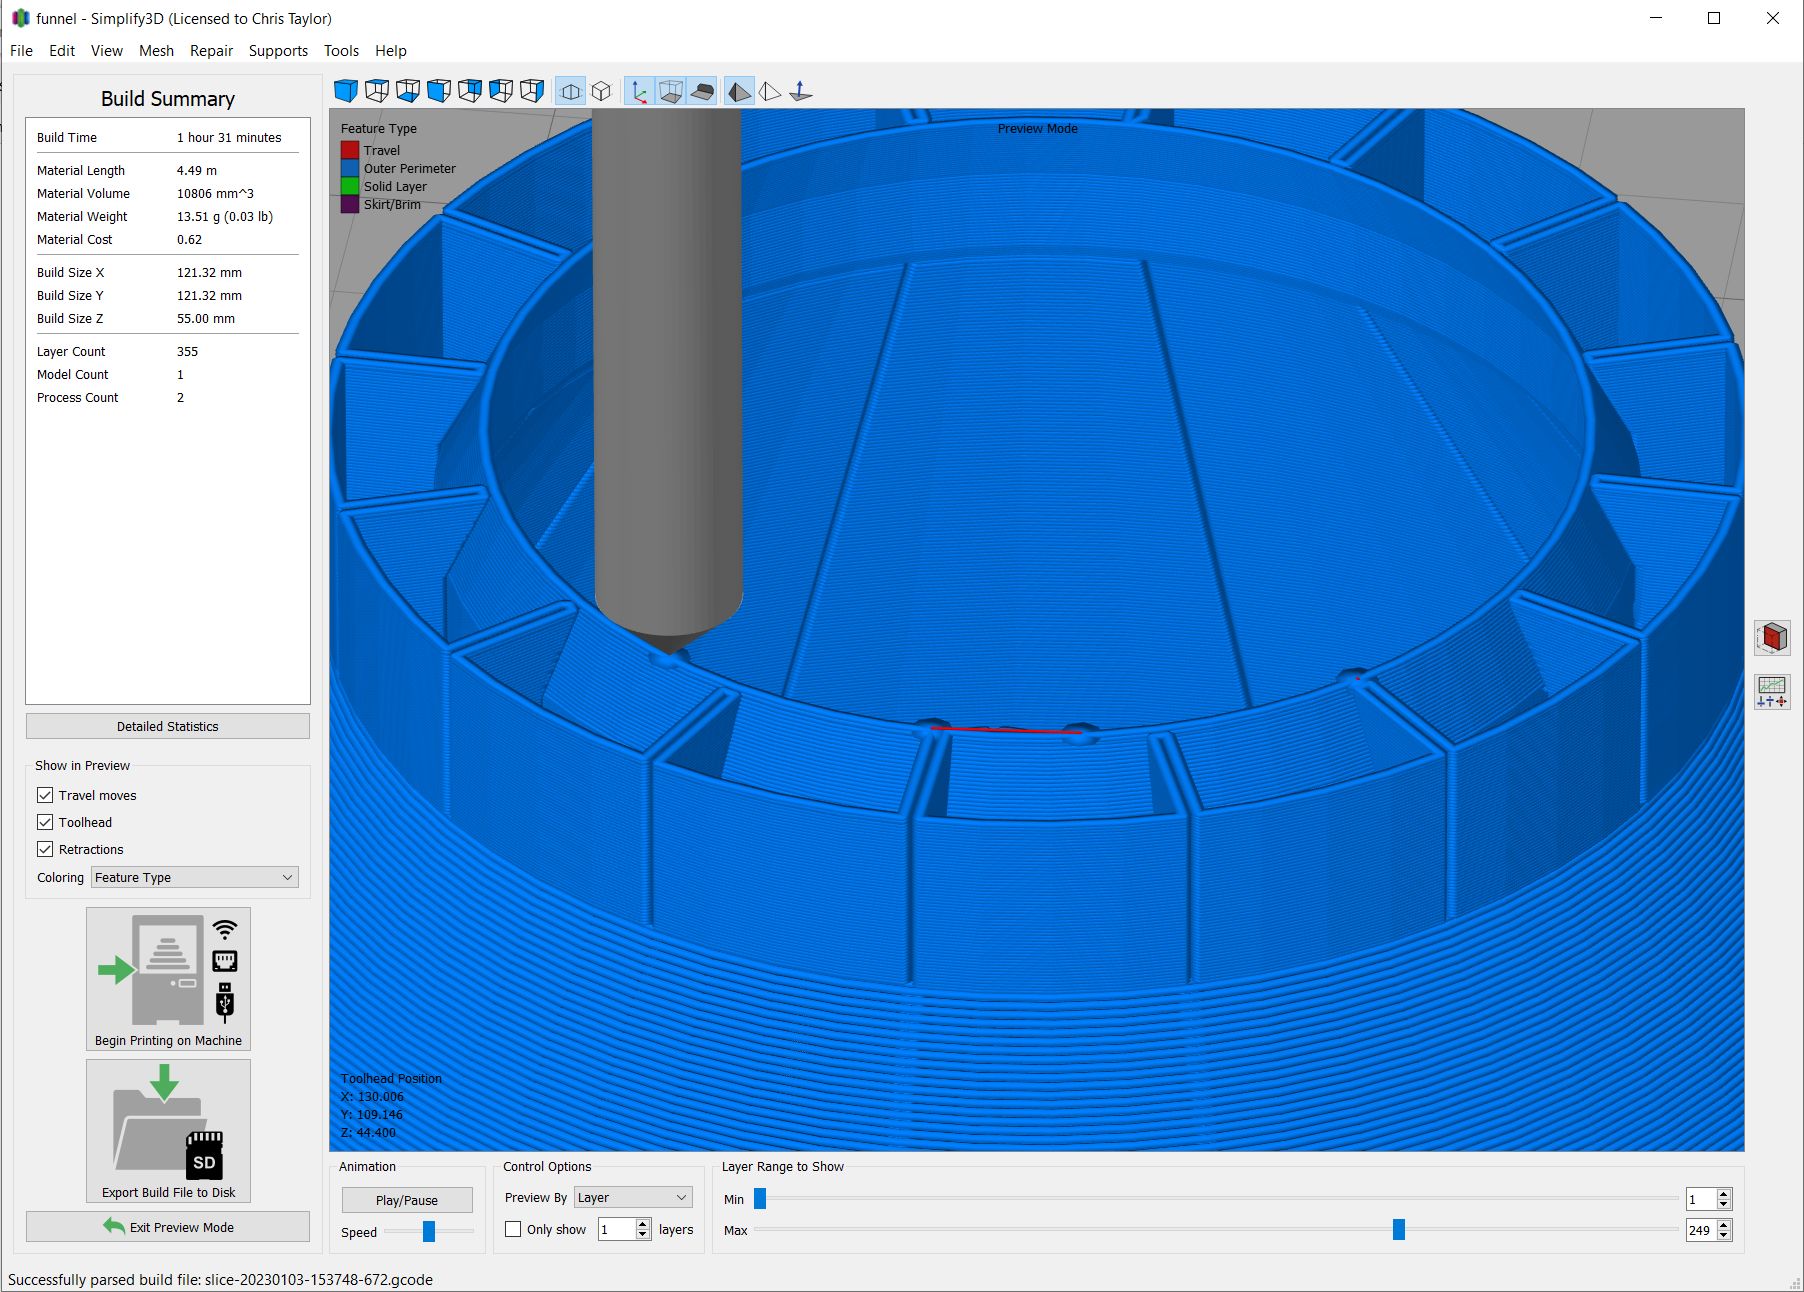Viewport: 1804px width, 1292px height.
Task: Click Export Build File to Disk
Action: [168, 1131]
